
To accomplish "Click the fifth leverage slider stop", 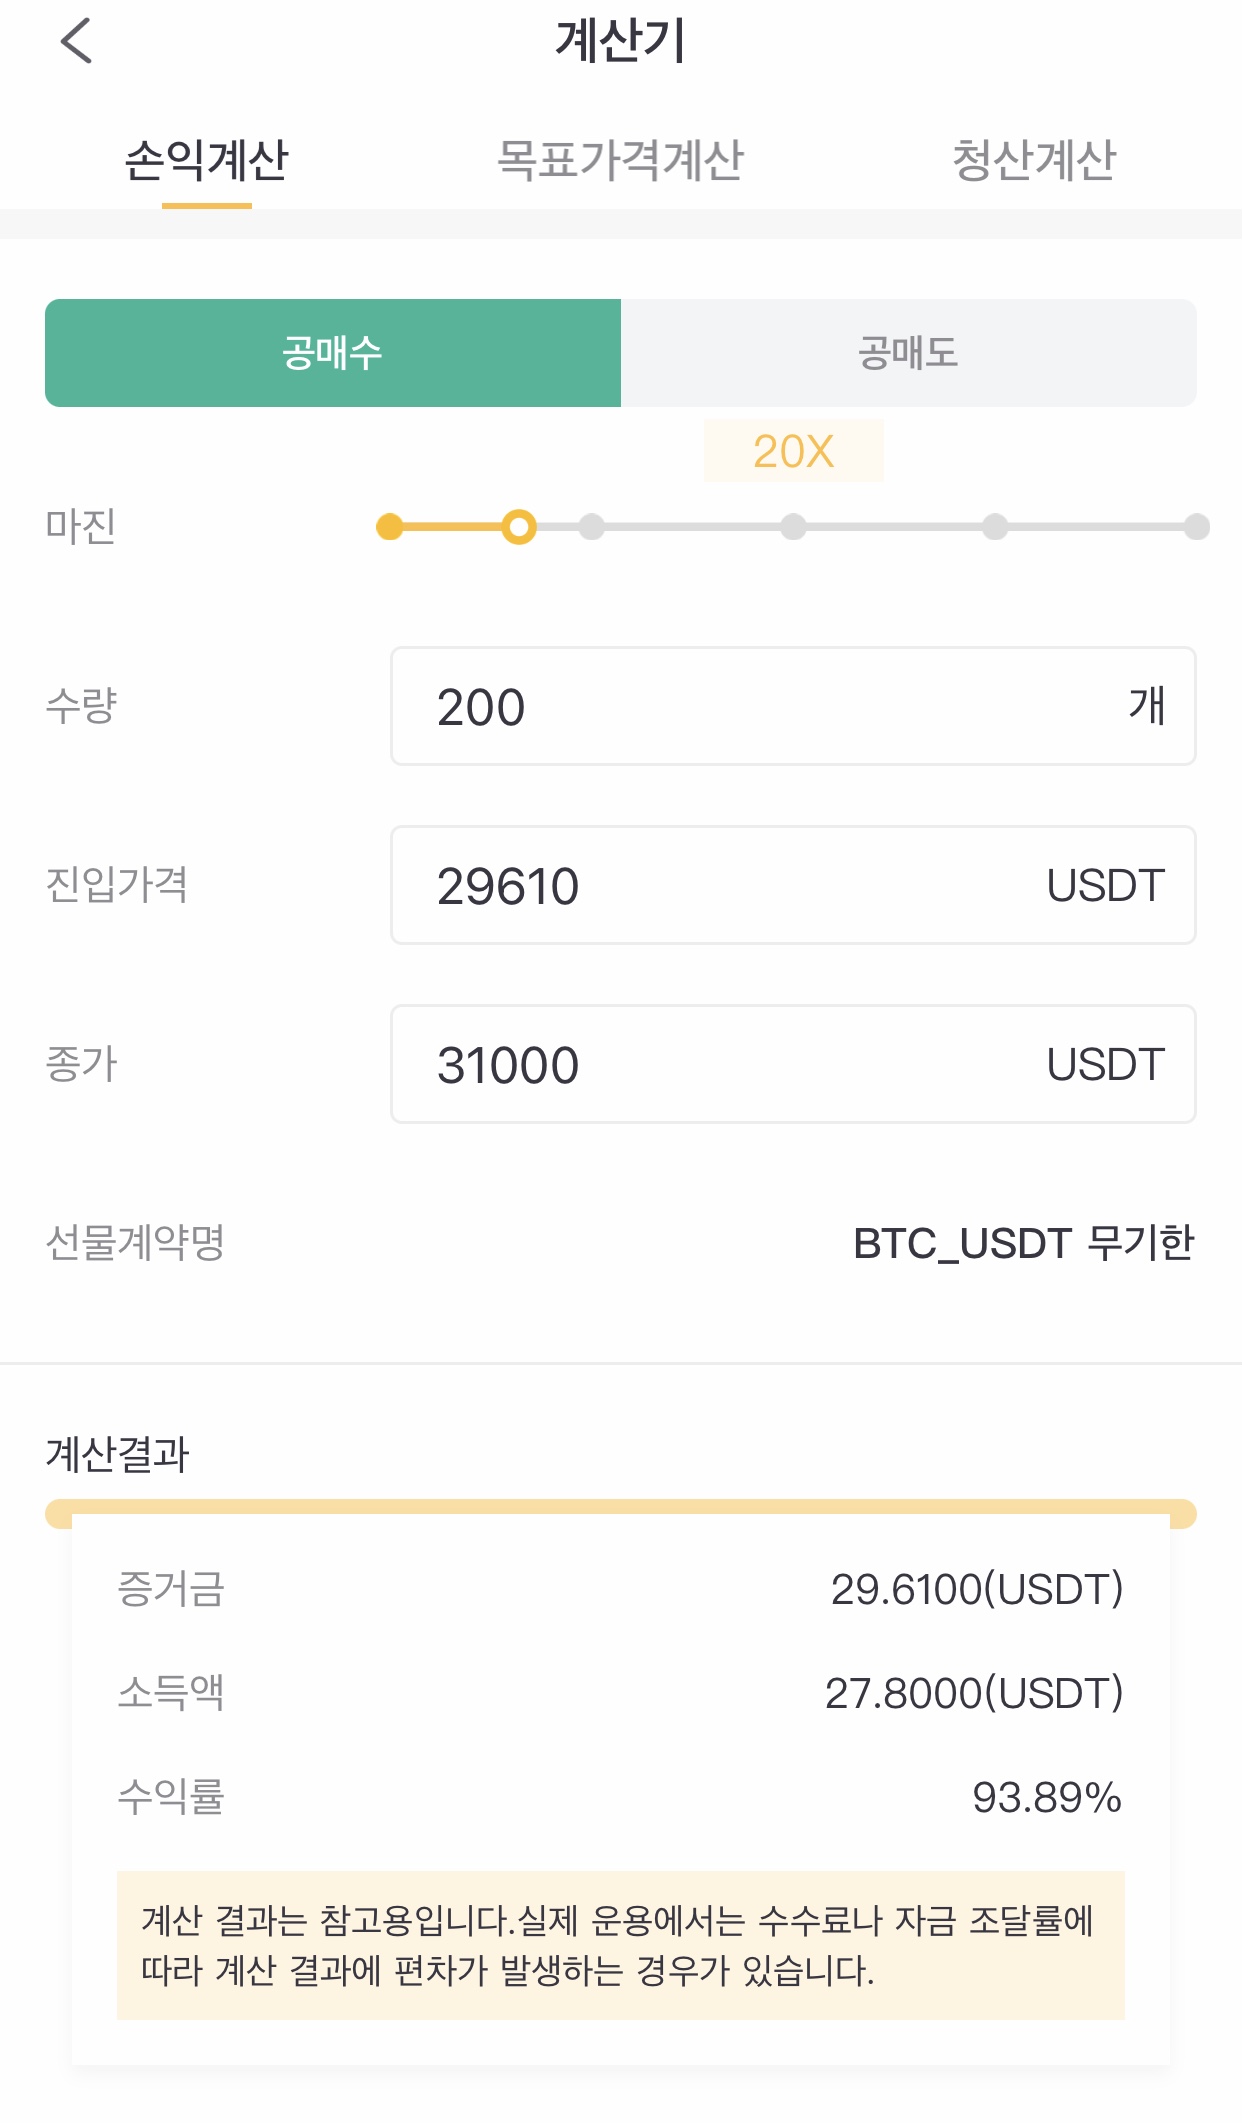I will 995,526.
